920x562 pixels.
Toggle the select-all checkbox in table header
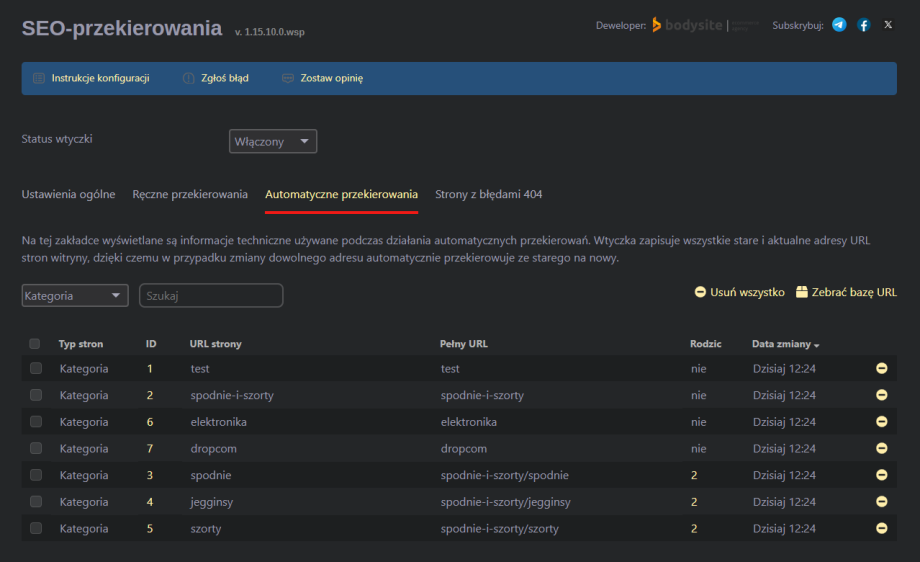coord(35,344)
